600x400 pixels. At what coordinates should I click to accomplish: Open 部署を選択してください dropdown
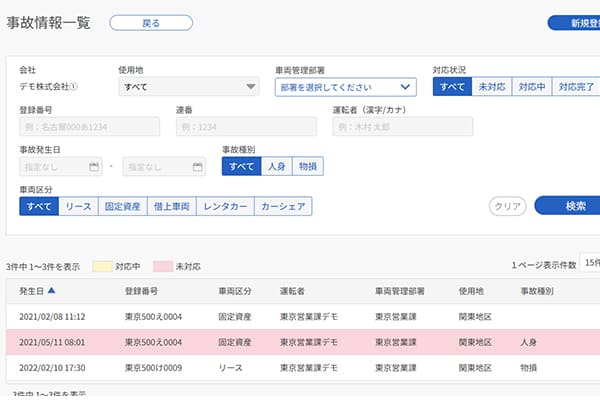[x=346, y=87]
